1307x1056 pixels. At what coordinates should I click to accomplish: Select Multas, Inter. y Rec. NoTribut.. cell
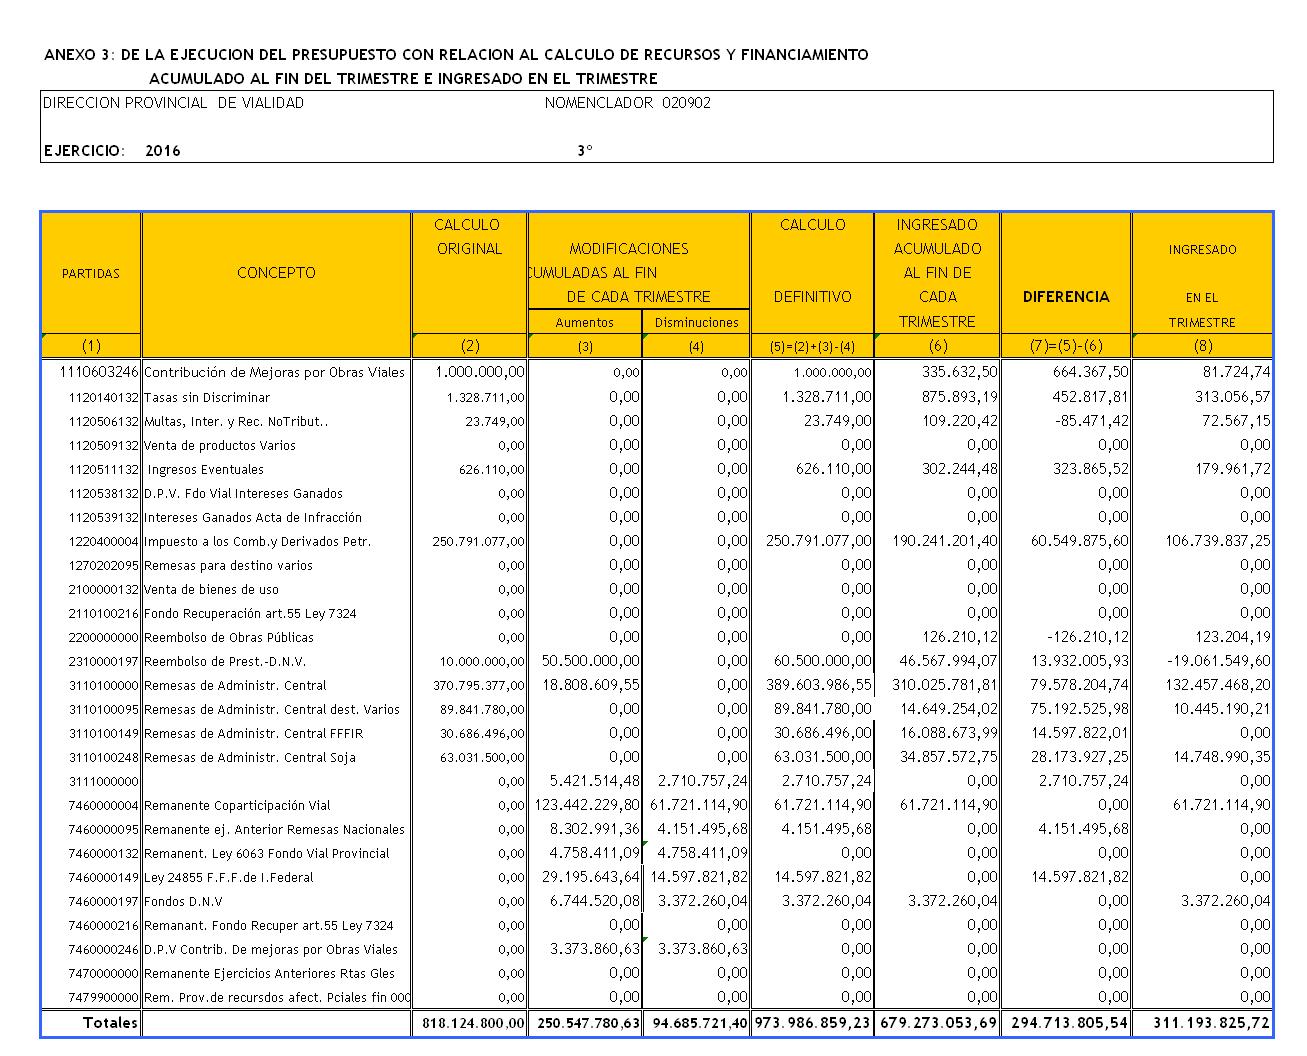click(236, 421)
